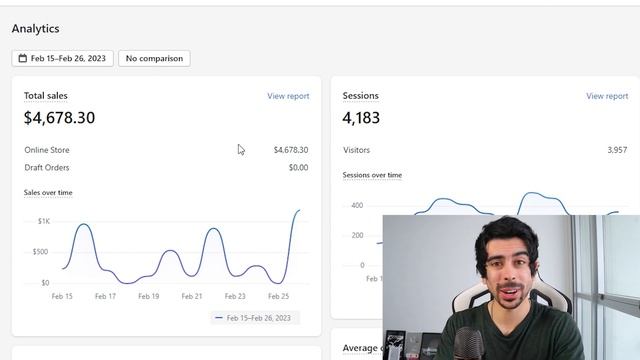Click the Feb 21 axis label on sales chart
The width and height of the screenshot is (640, 360).
pyautogui.click(x=192, y=296)
